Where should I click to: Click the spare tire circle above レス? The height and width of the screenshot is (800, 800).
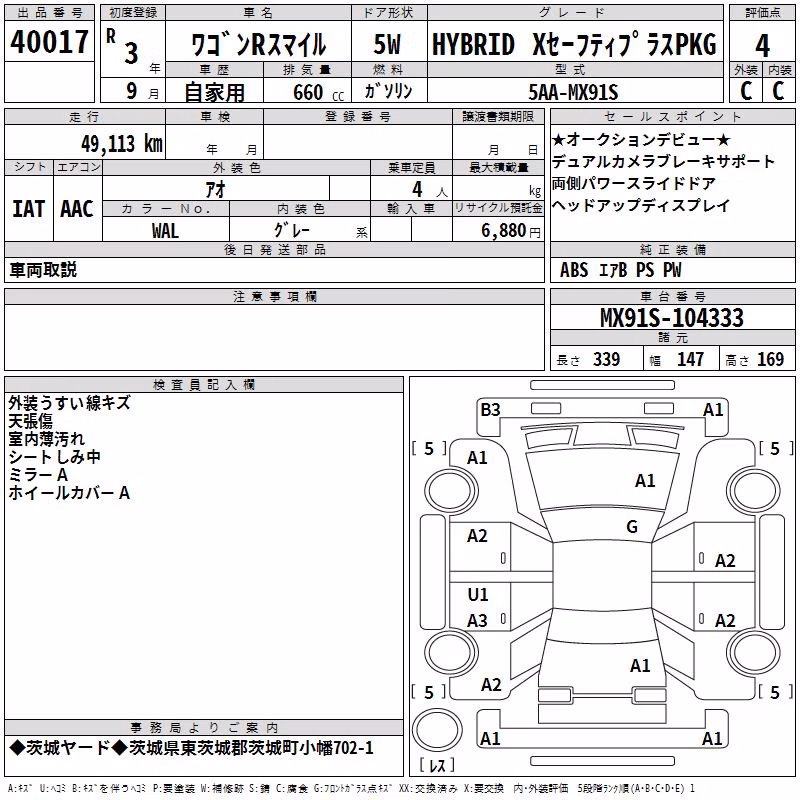pos(437,730)
